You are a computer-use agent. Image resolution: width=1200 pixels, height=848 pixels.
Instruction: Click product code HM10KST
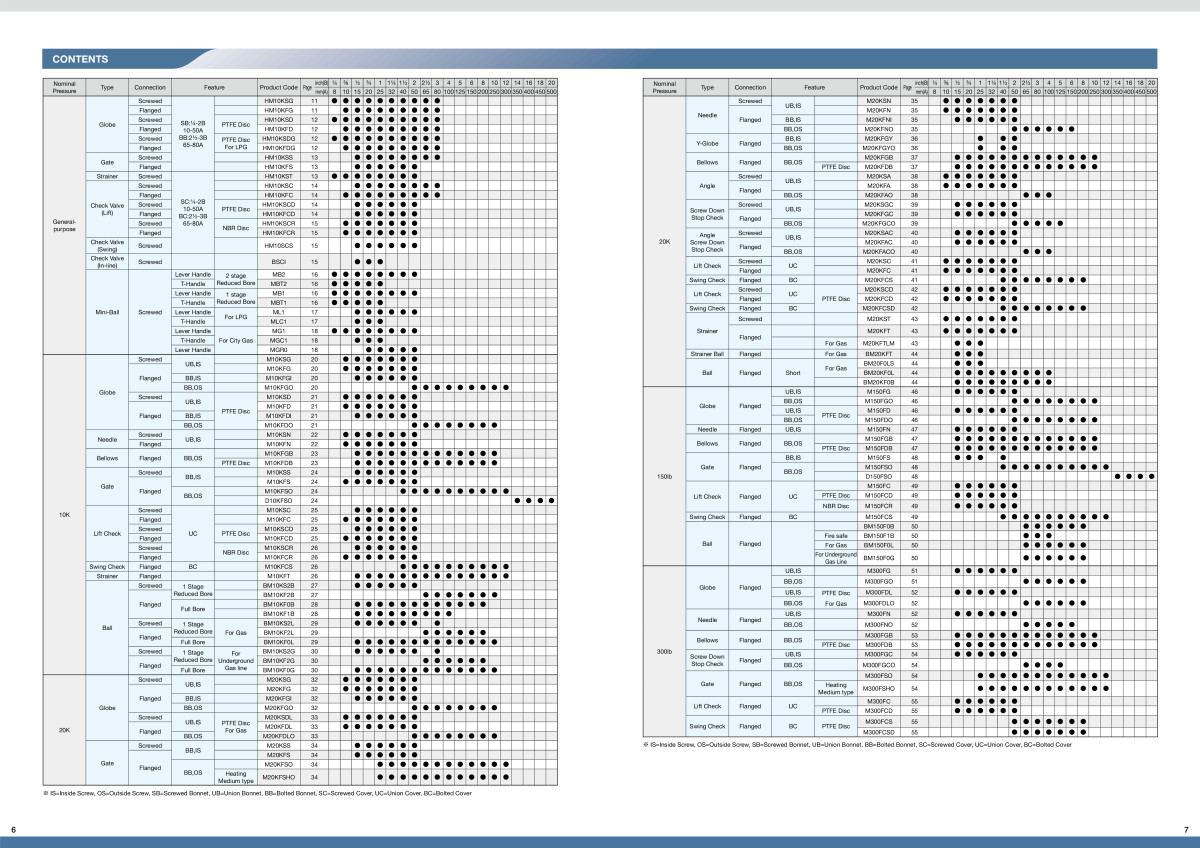[278, 176]
